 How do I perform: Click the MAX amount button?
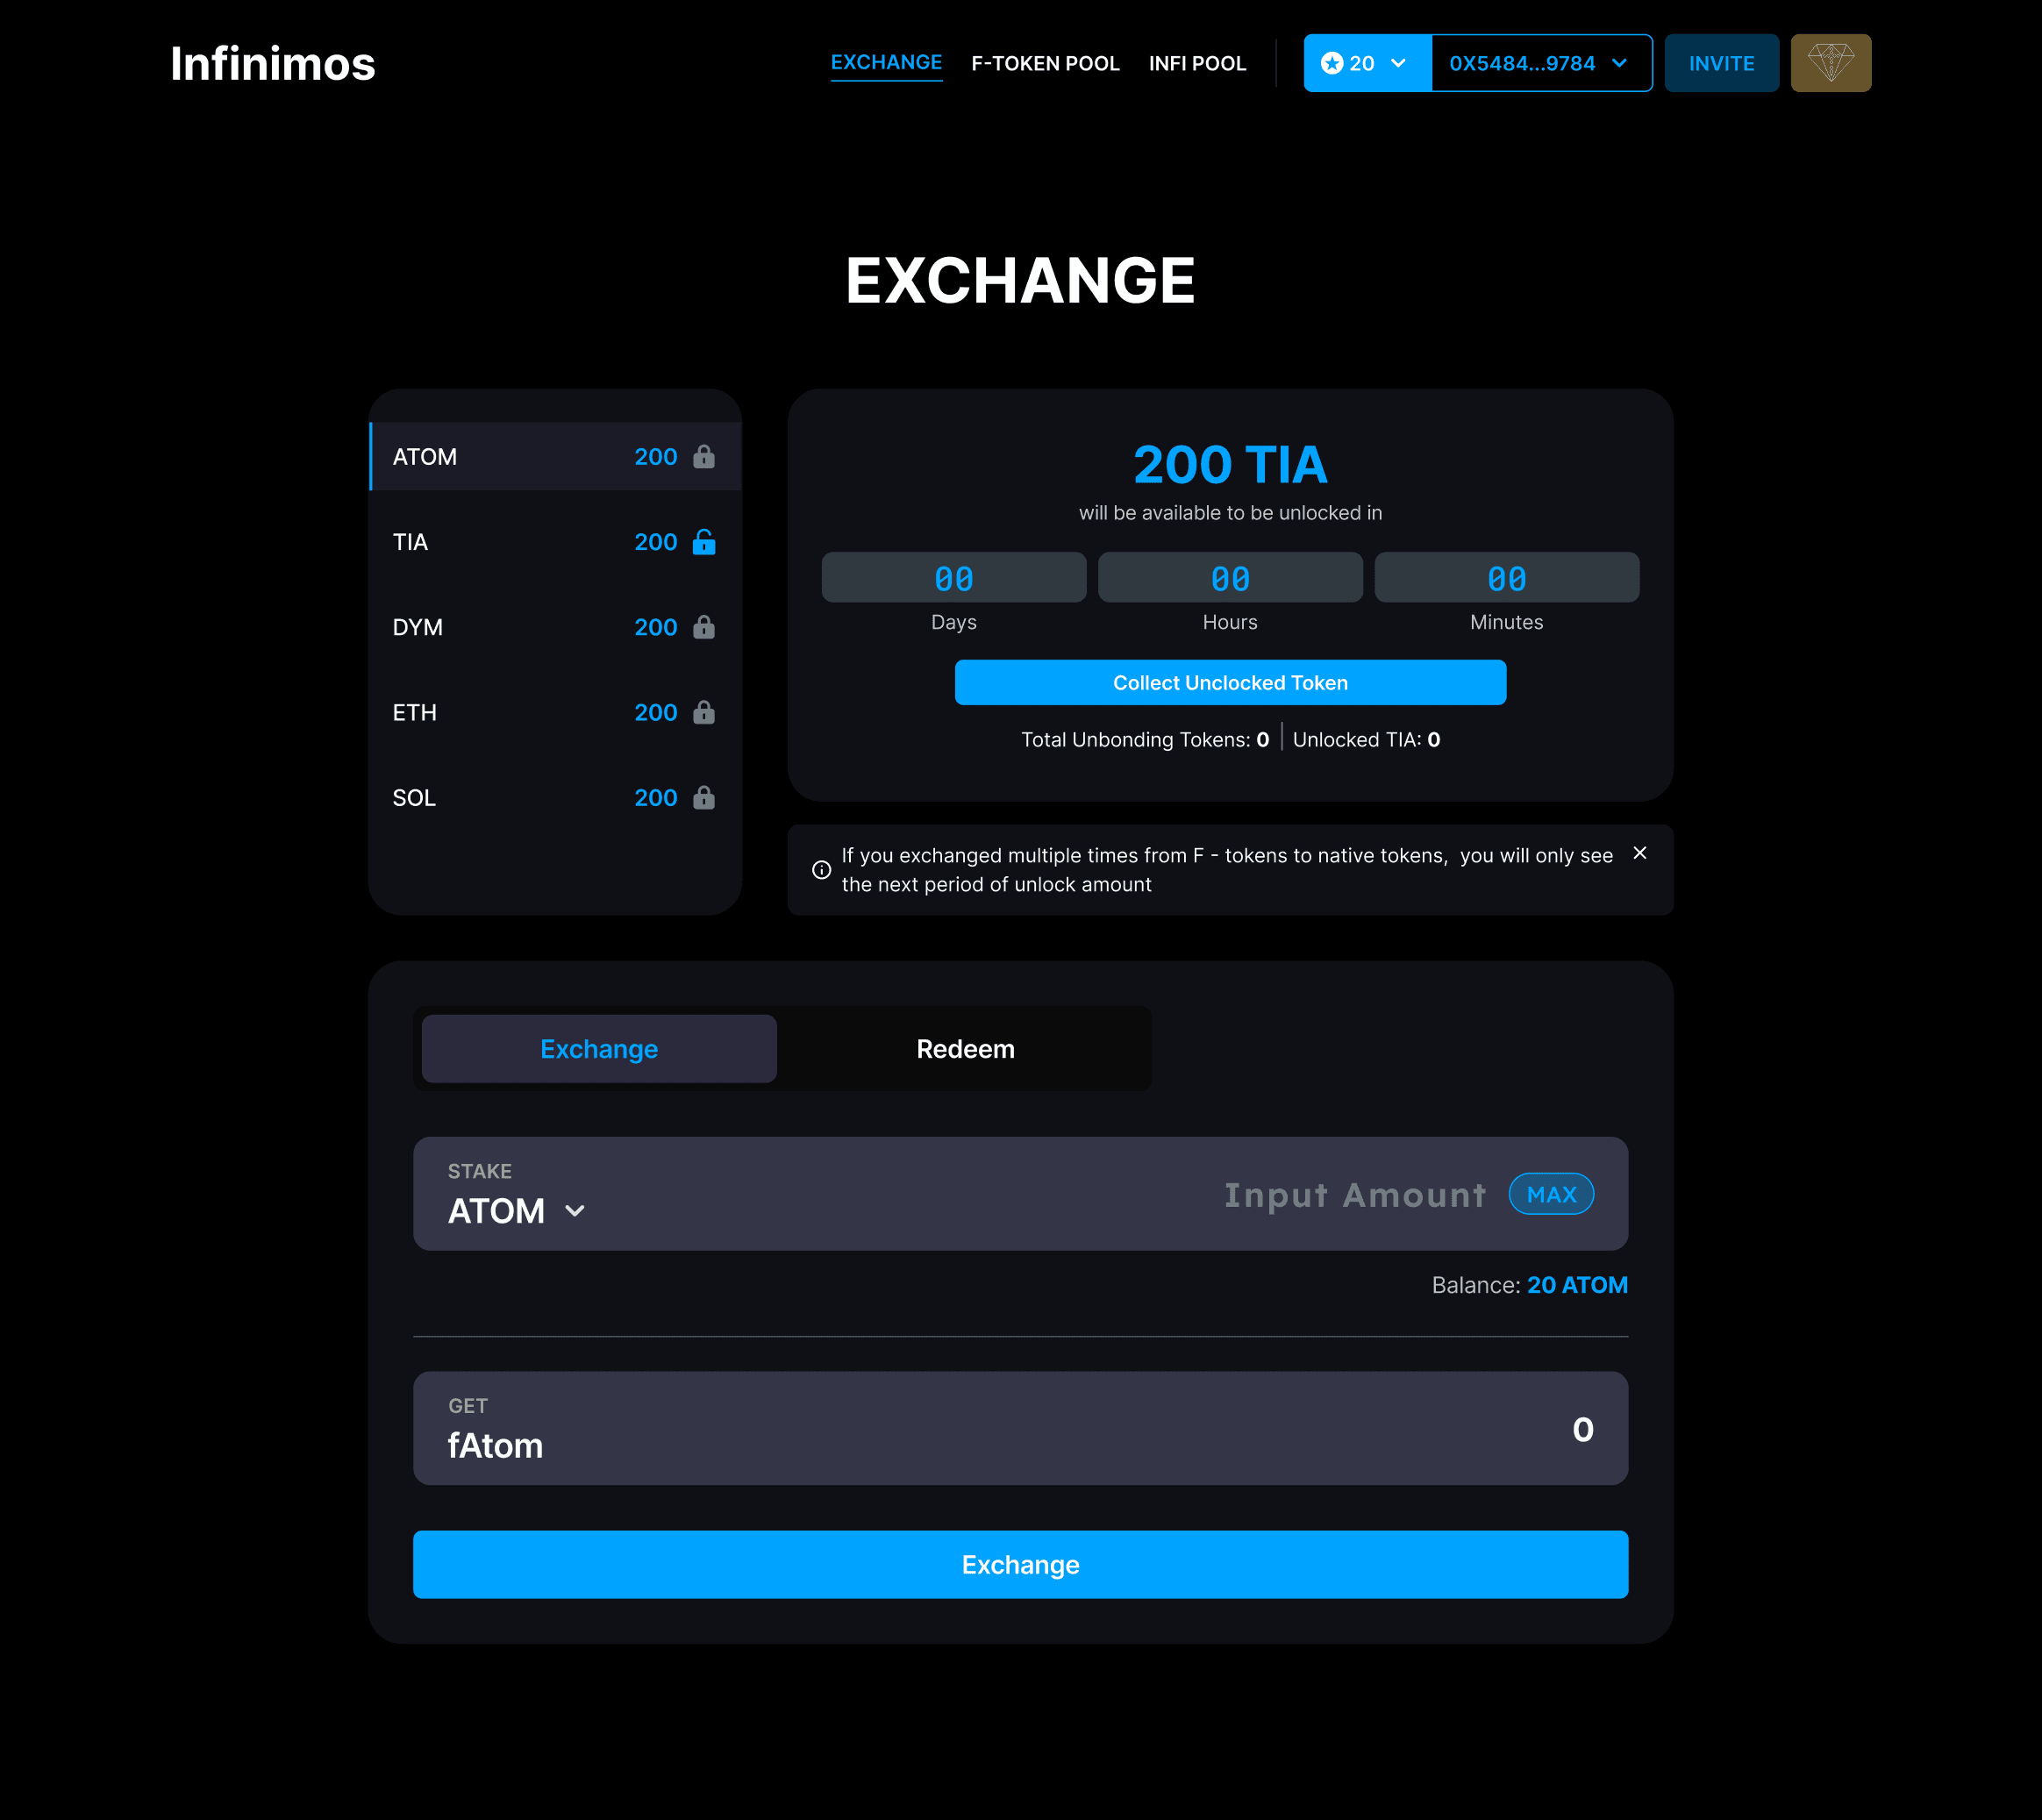[1550, 1193]
